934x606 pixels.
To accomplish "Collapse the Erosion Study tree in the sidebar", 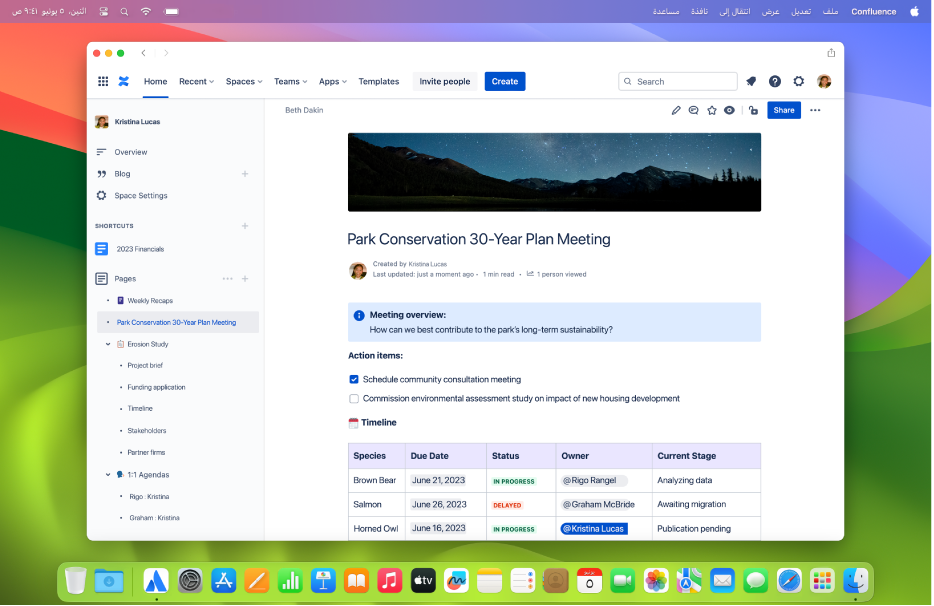I will pos(110,344).
